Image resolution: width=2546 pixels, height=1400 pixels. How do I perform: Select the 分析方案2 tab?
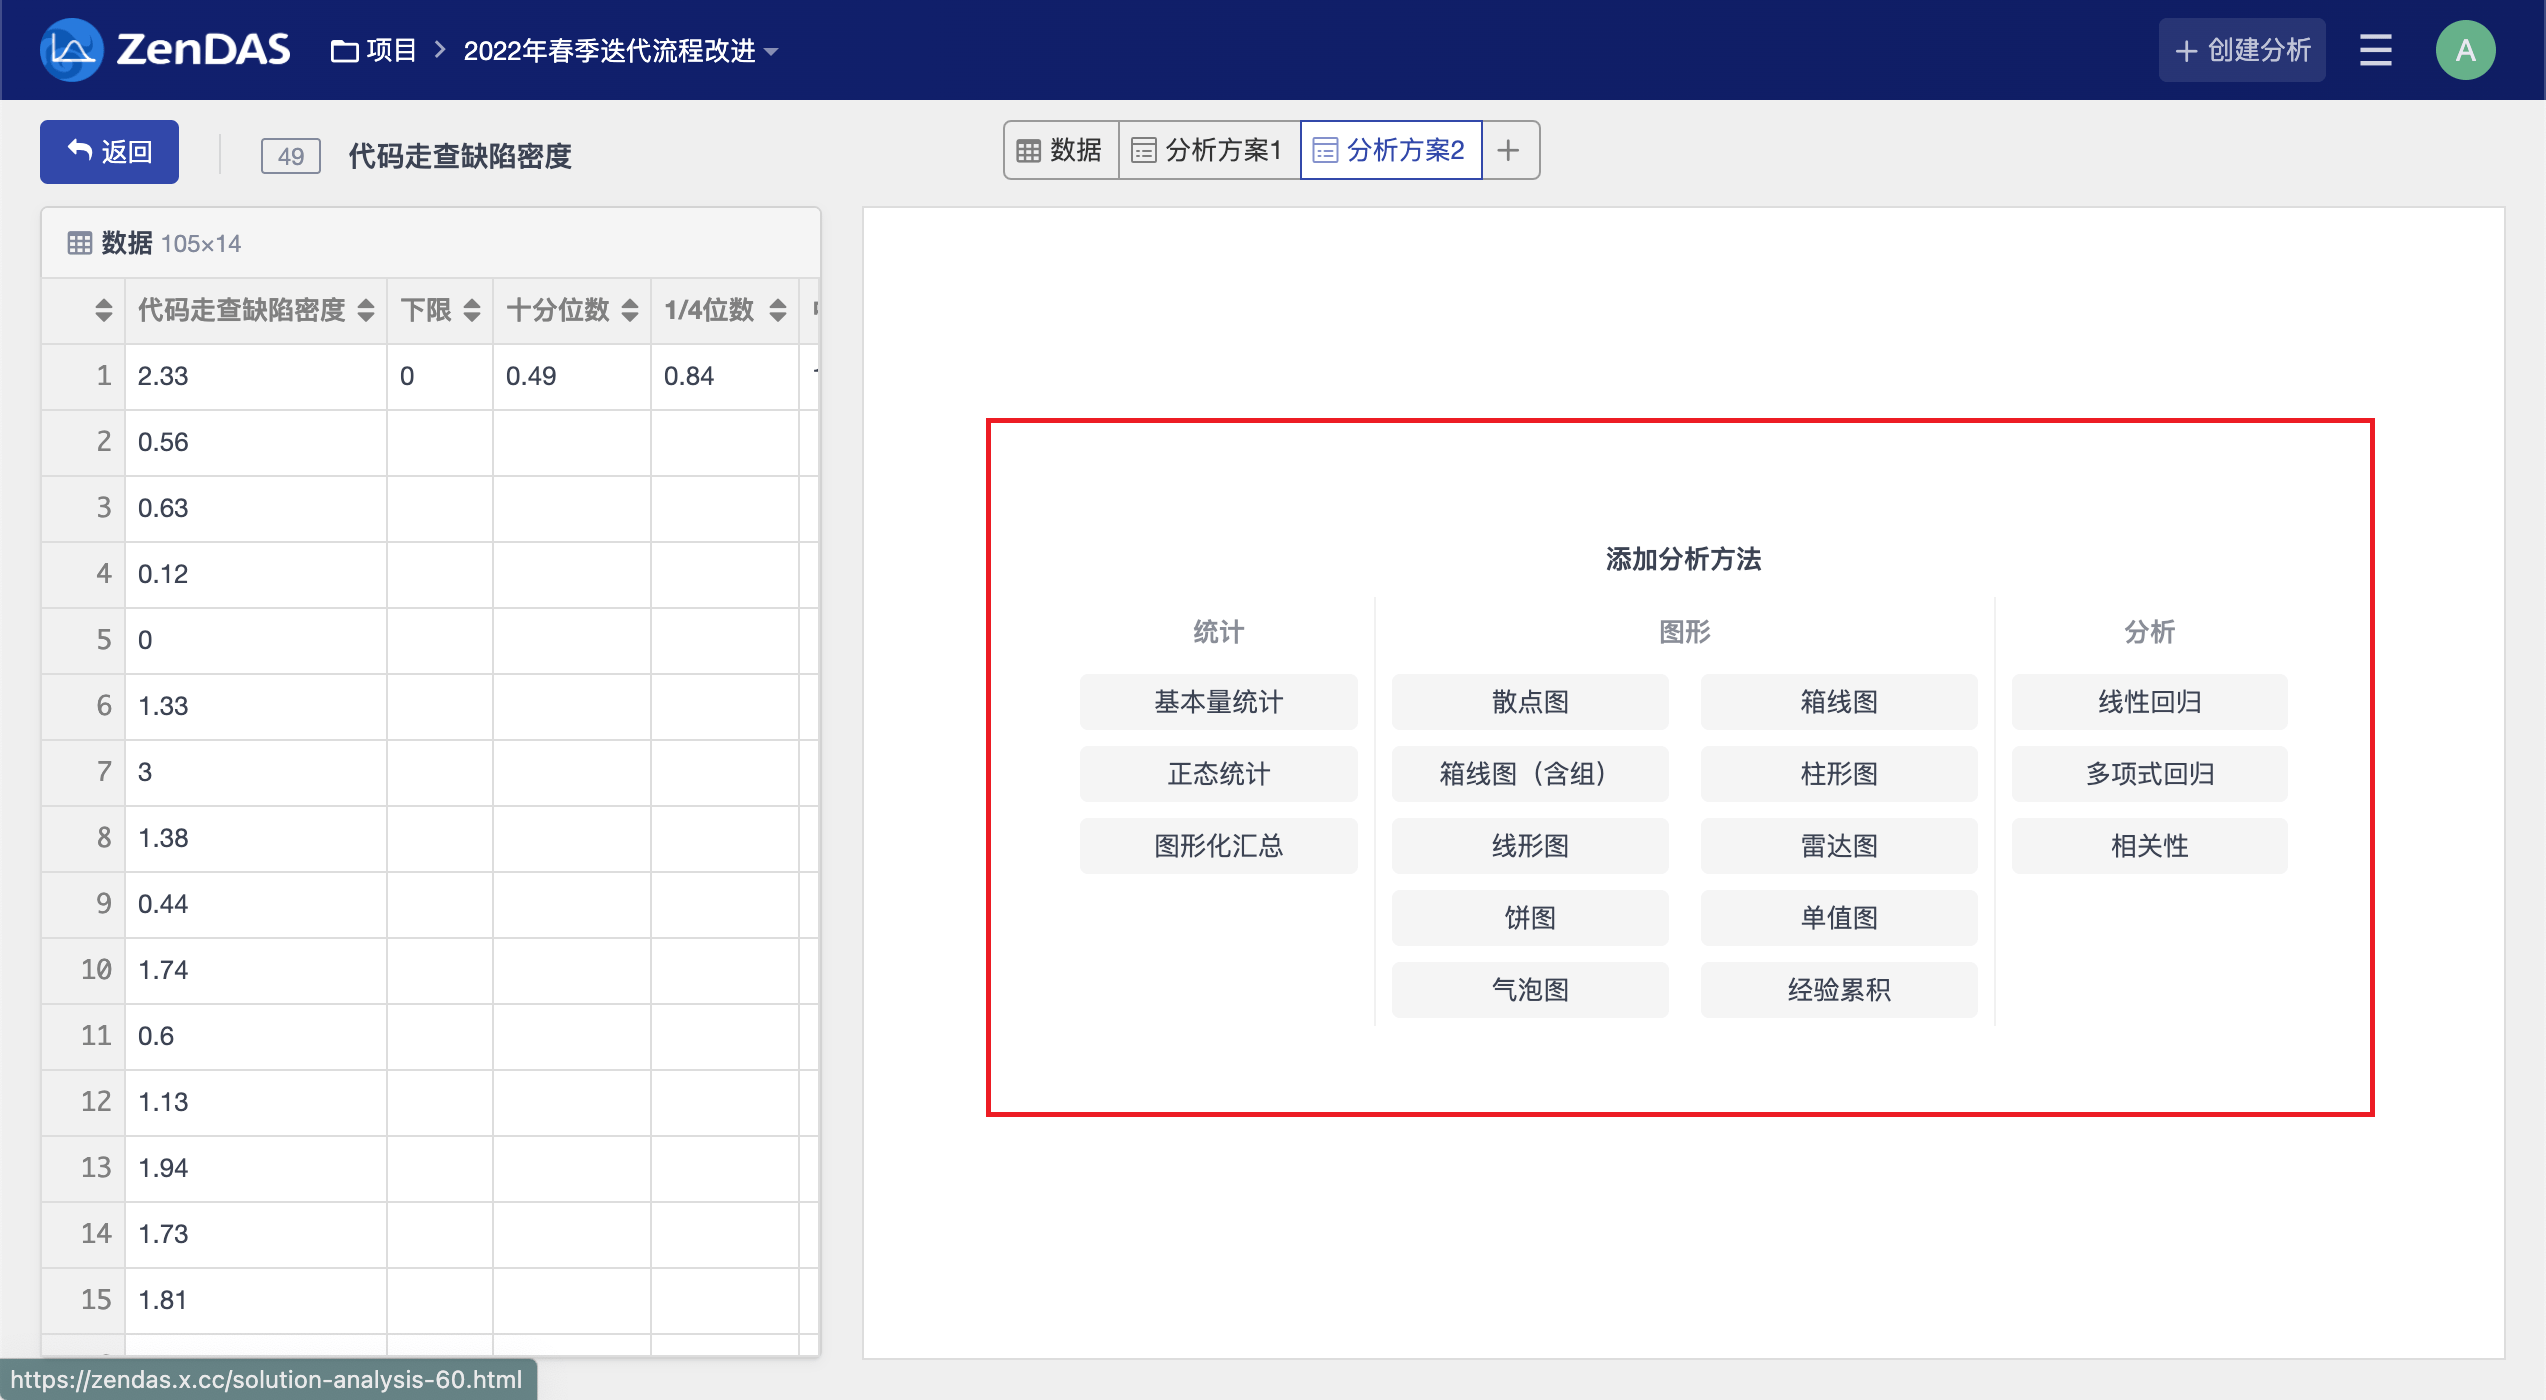(x=1390, y=151)
